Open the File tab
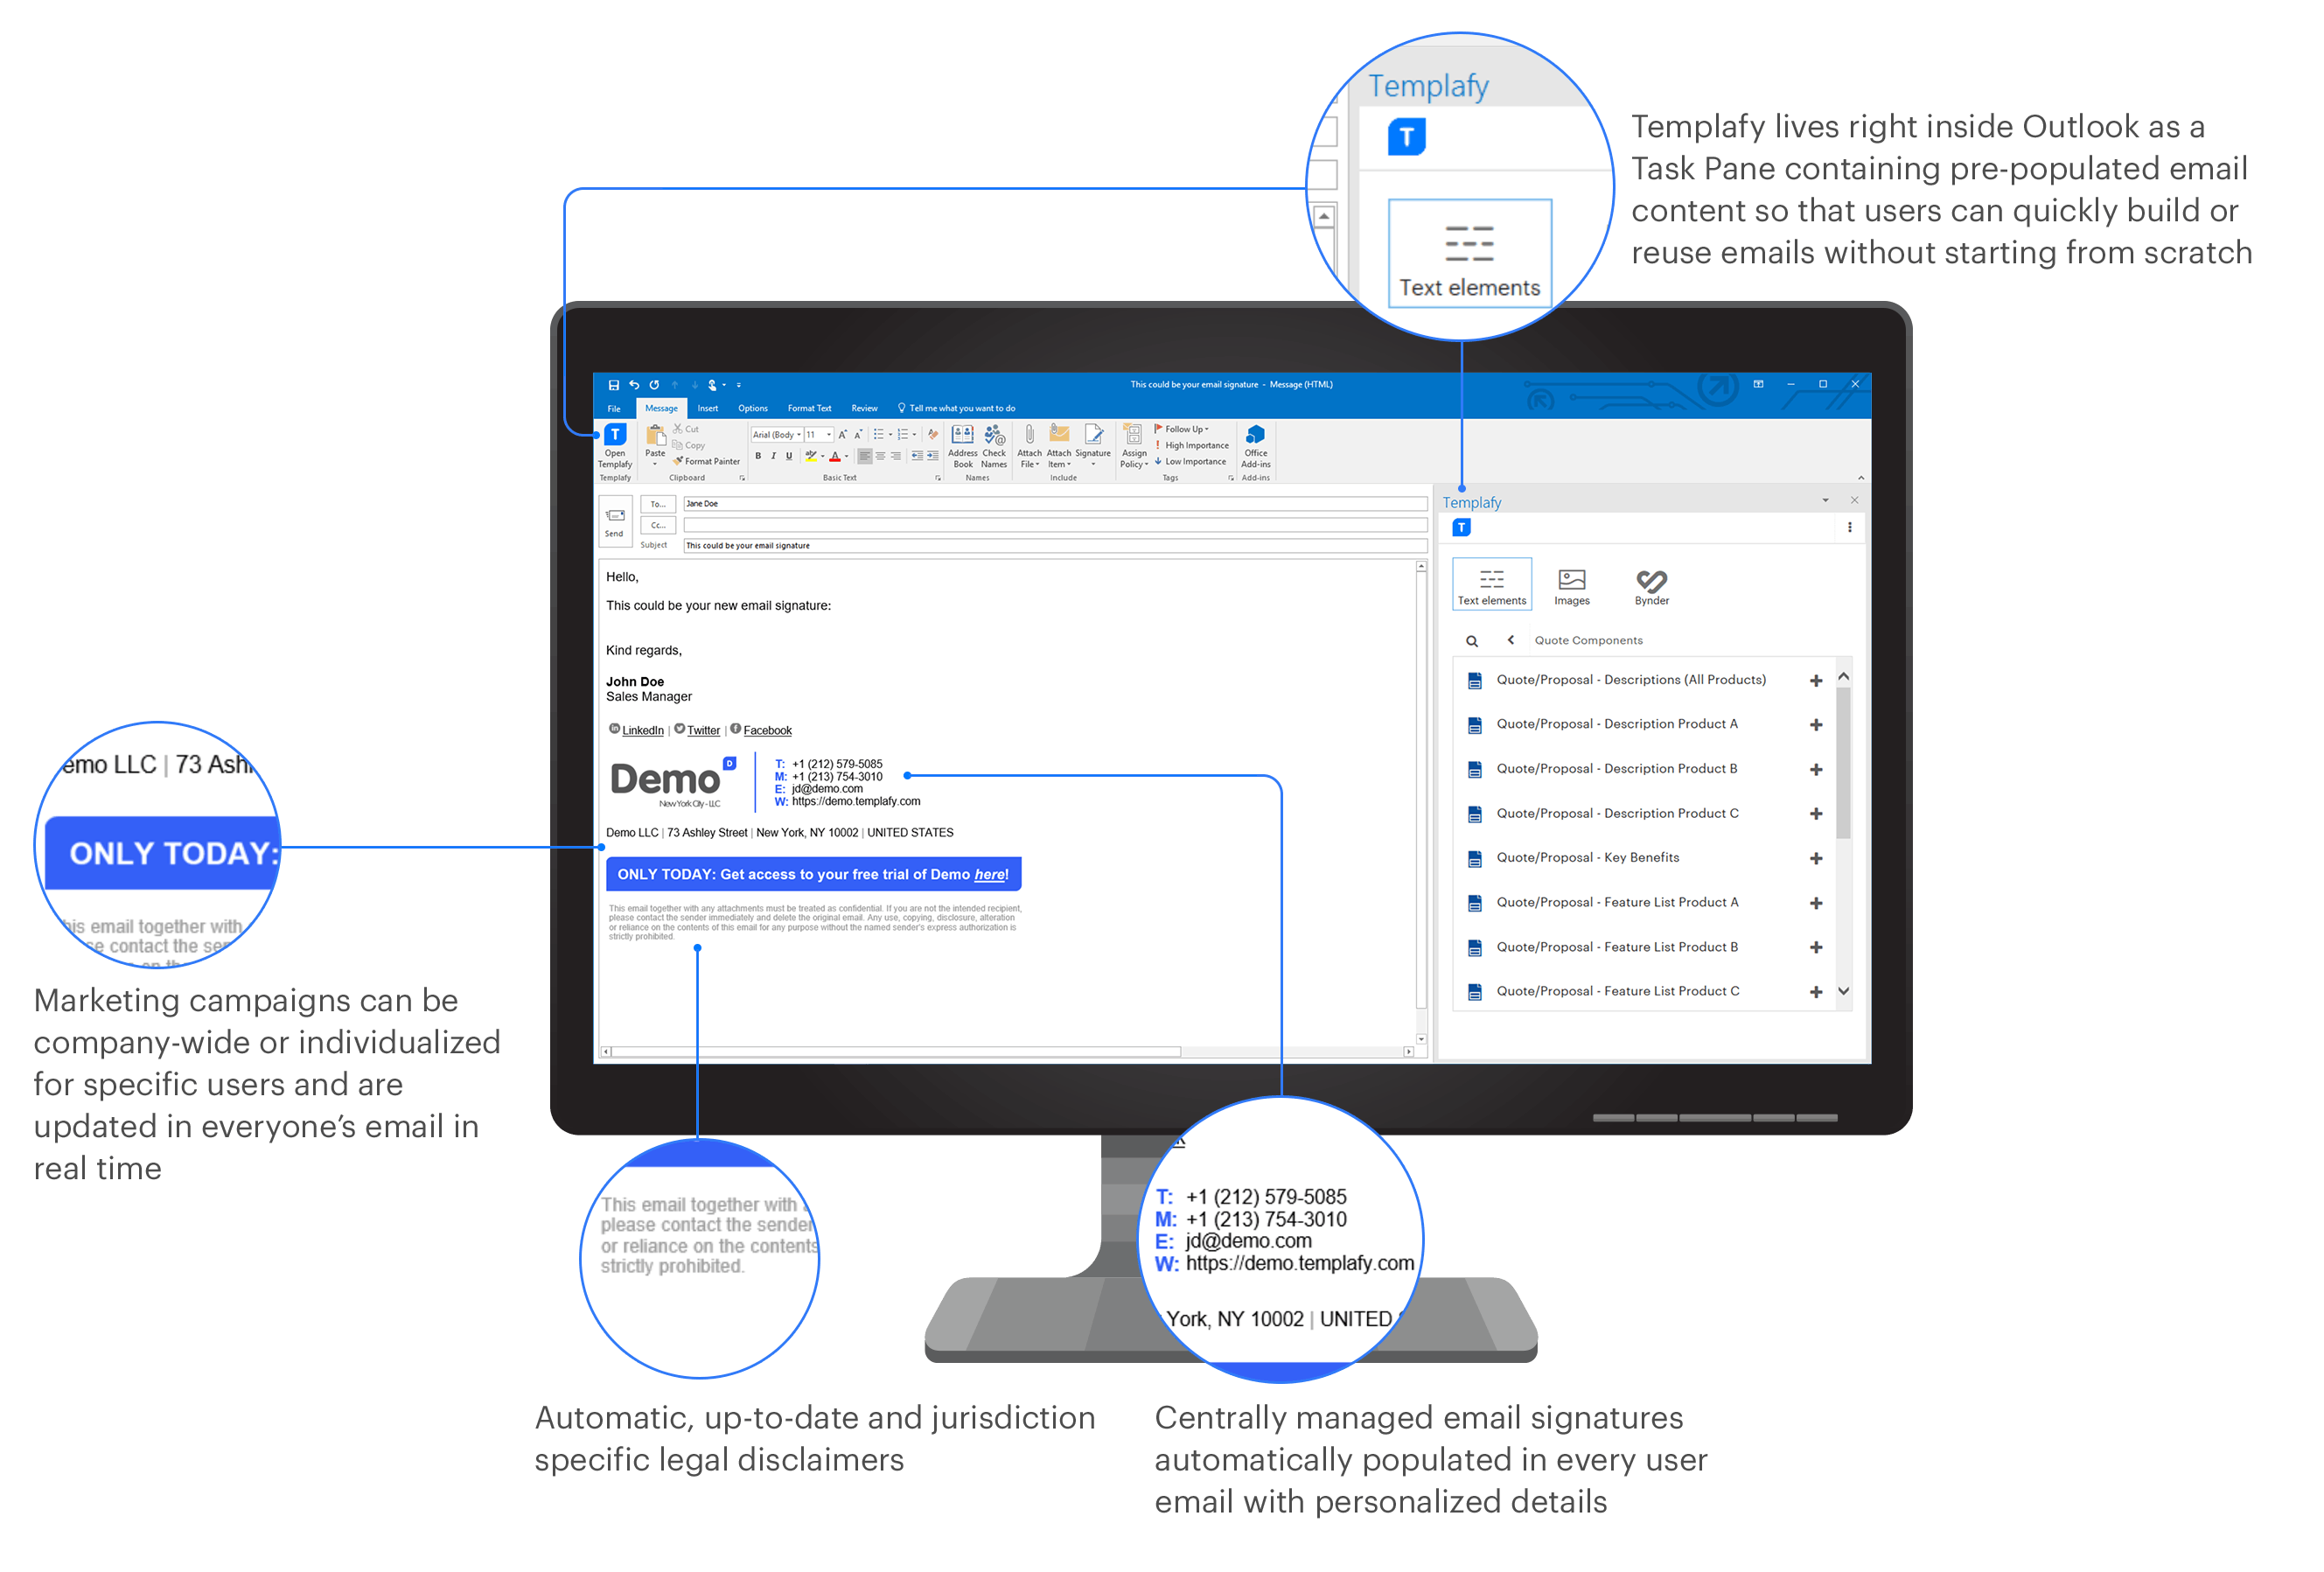 (x=614, y=408)
